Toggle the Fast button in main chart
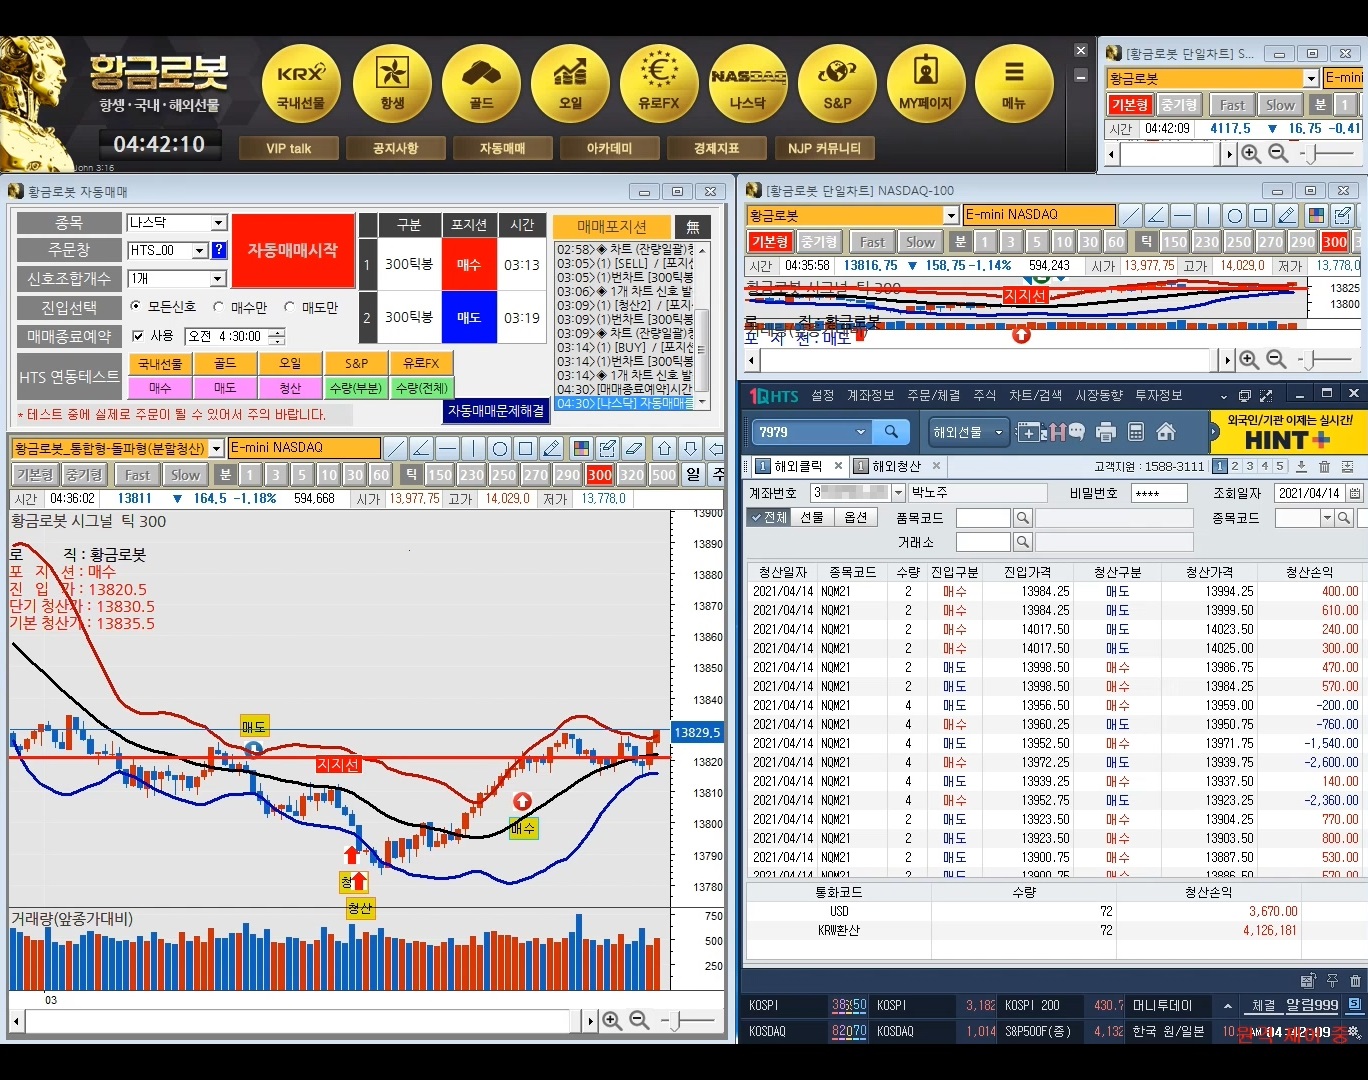This screenshot has height=1080, width=1368. [x=138, y=475]
